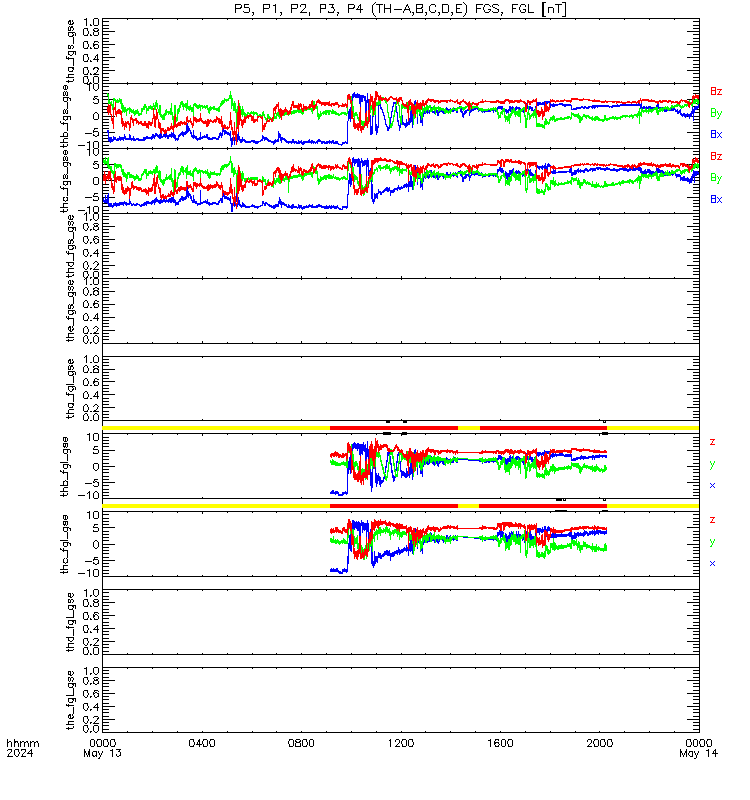Click the 'thc_fgl_gse' y-axis label
This screenshot has width=750, height=800.
(65, 544)
